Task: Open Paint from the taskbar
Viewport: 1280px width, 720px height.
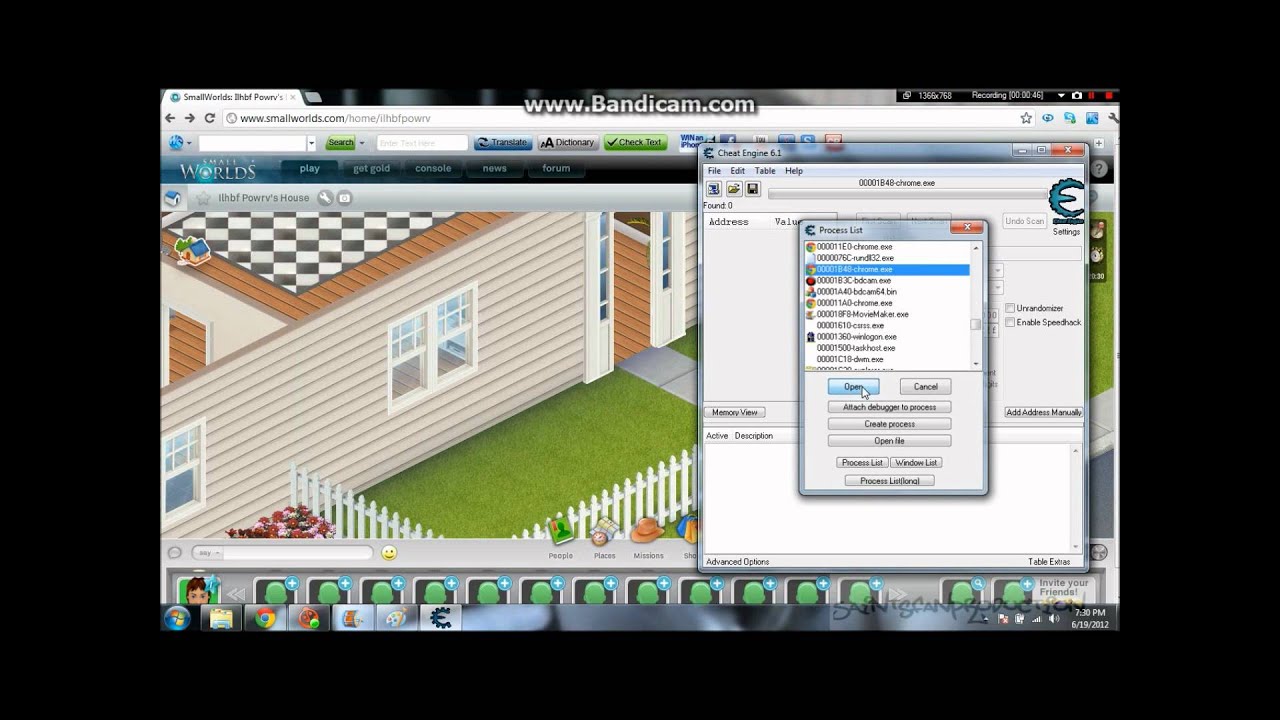Action: (x=396, y=619)
